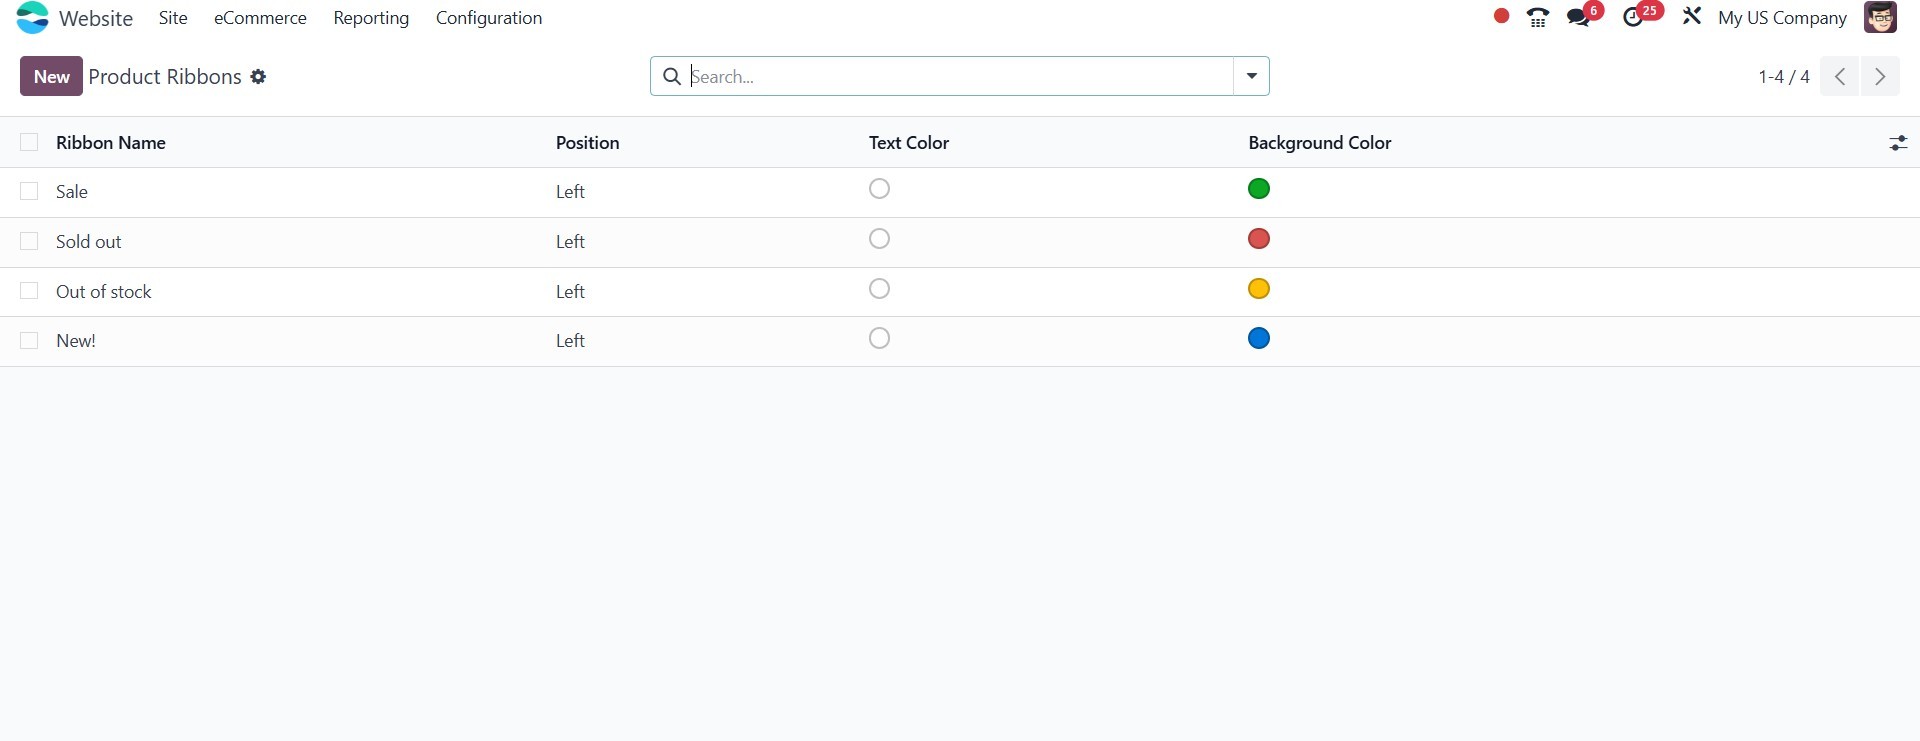
Task: Click the blue background color of New!
Action: 1259,339
